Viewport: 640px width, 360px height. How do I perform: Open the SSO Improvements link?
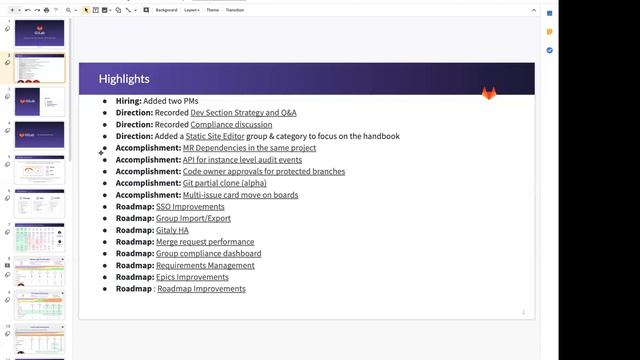click(190, 207)
